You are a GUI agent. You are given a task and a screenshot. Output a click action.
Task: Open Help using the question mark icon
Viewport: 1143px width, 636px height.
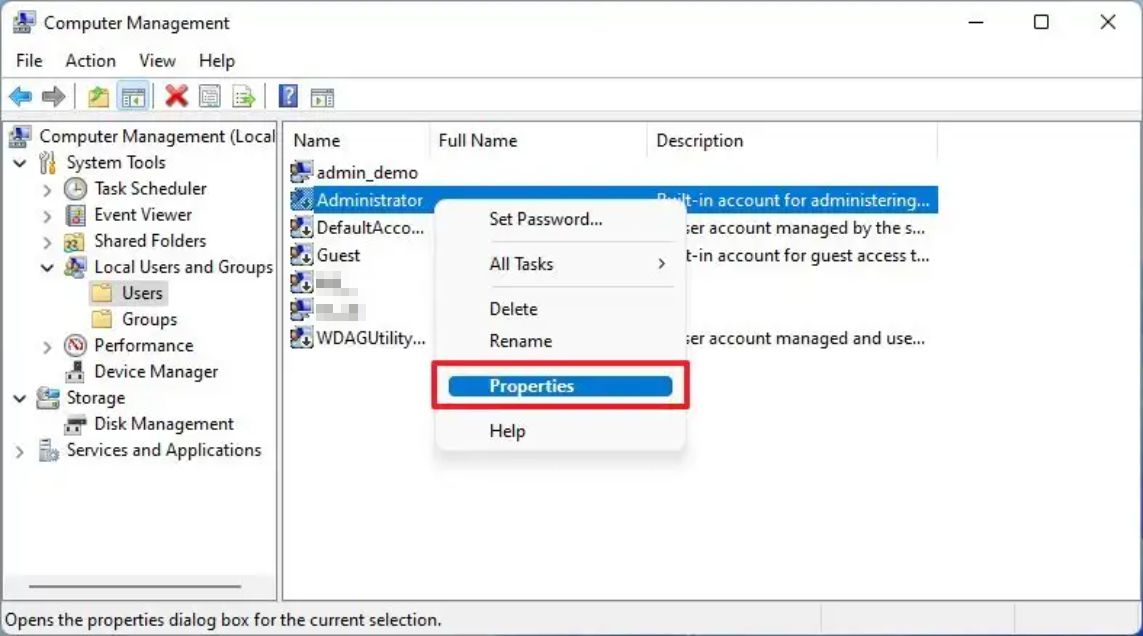[x=288, y=96]
